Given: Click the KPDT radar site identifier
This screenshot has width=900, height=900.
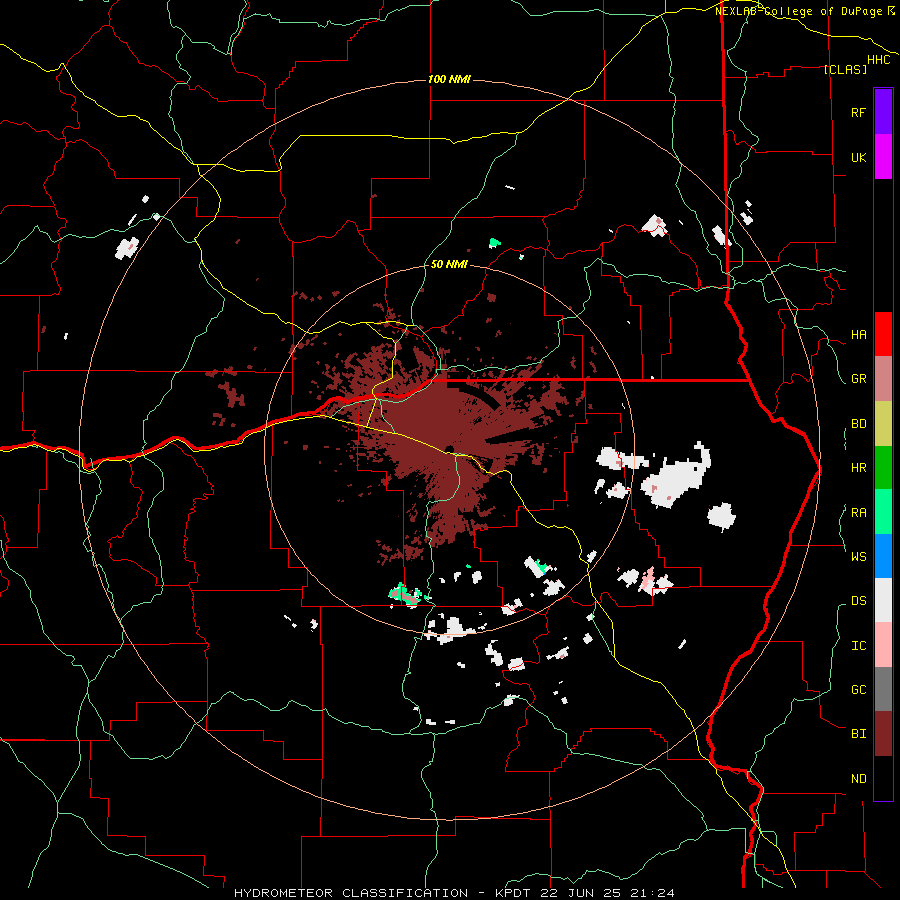Looking at the screenshot, I should 514,893.
